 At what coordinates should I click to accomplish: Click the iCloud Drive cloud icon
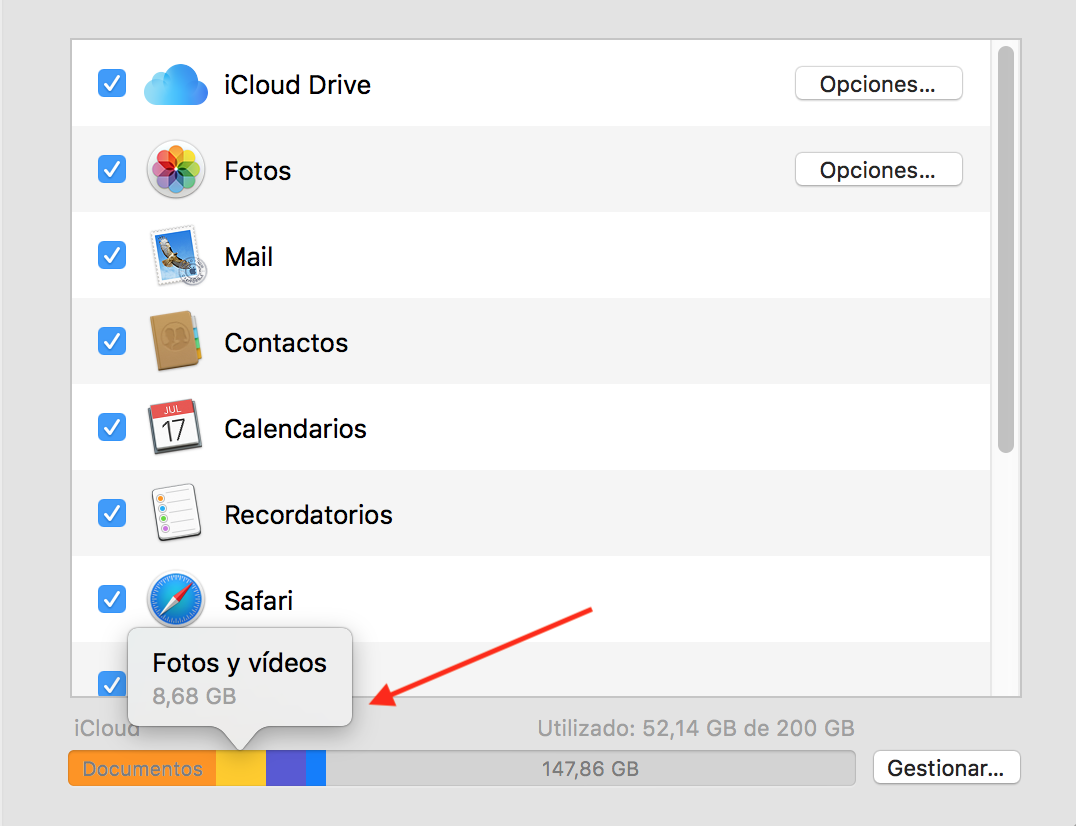pos(175,85)
